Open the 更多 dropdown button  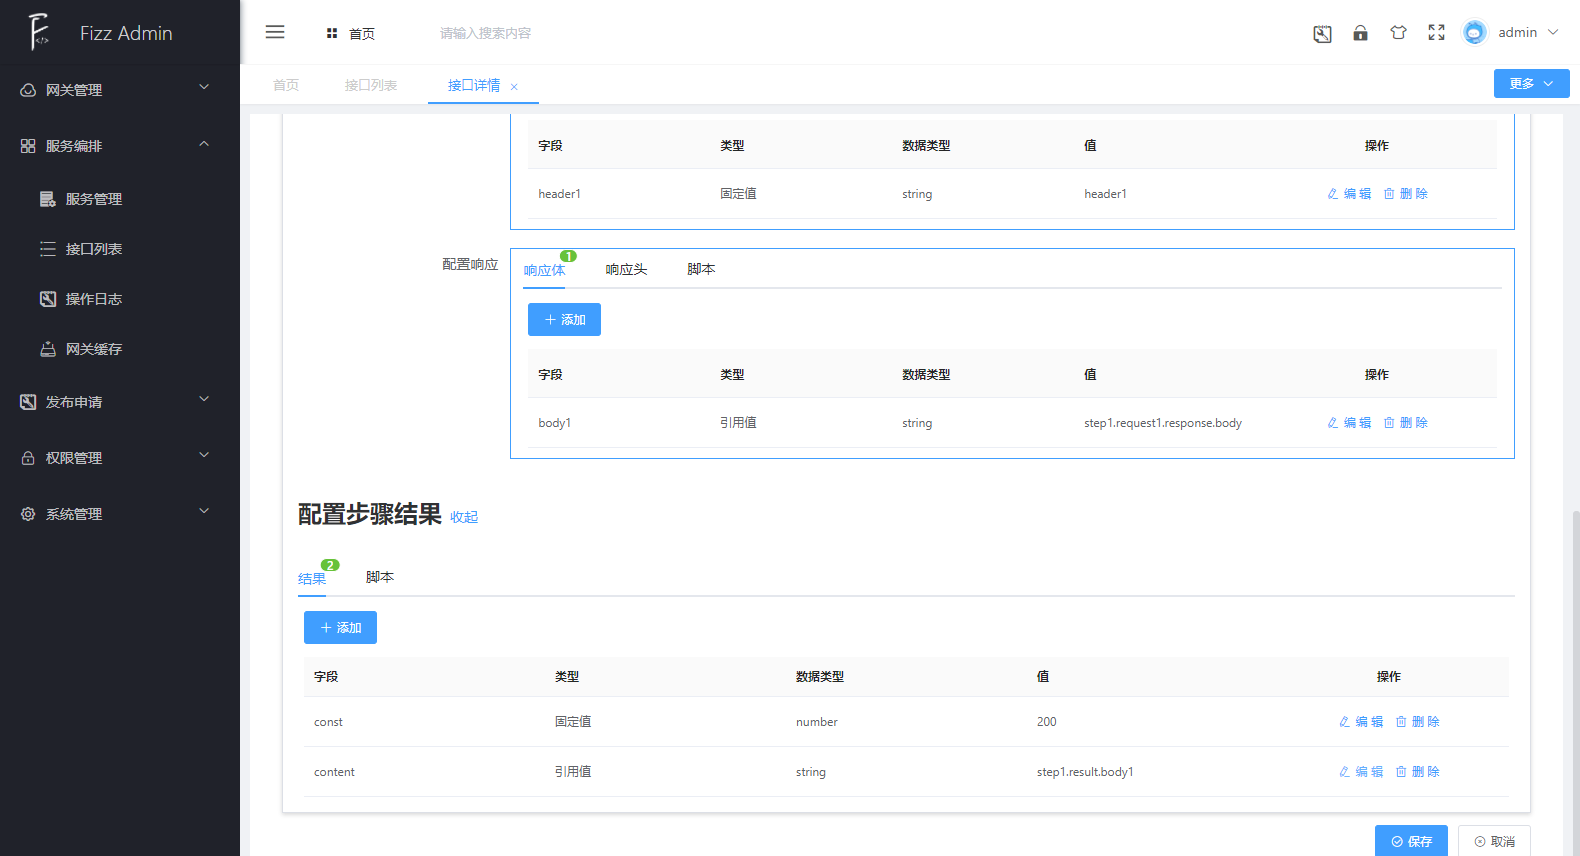[1531, 84]
